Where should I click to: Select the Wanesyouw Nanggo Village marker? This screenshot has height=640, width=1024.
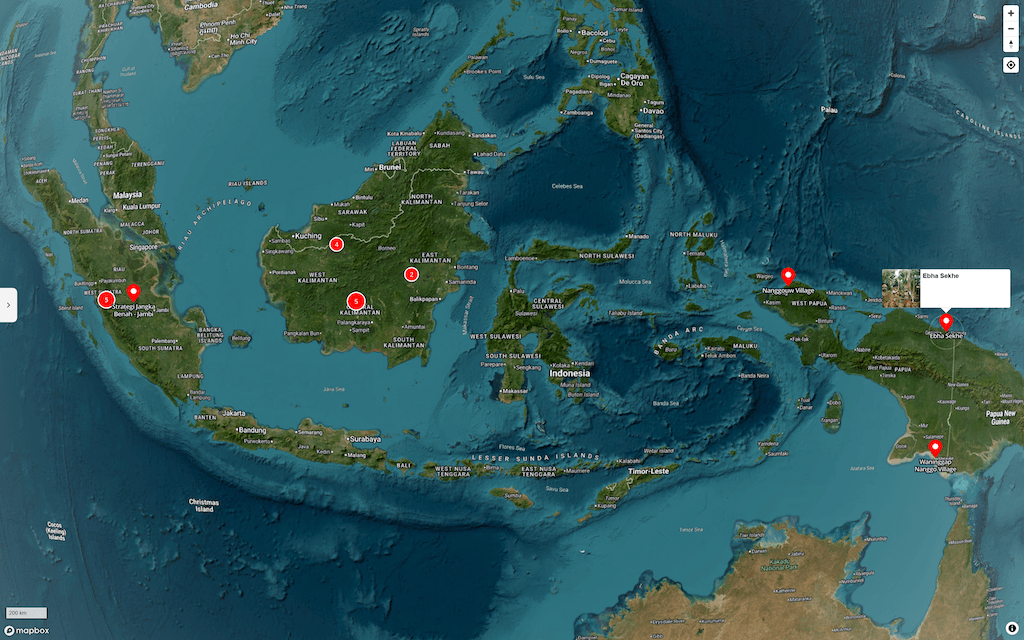click(937, 445)
